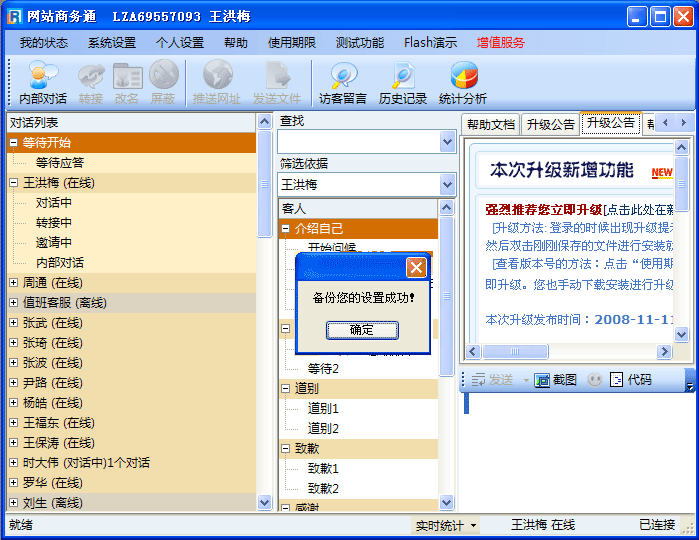
Task: Expand the 周通 (在线) tree node
Action: click(14, 283)
